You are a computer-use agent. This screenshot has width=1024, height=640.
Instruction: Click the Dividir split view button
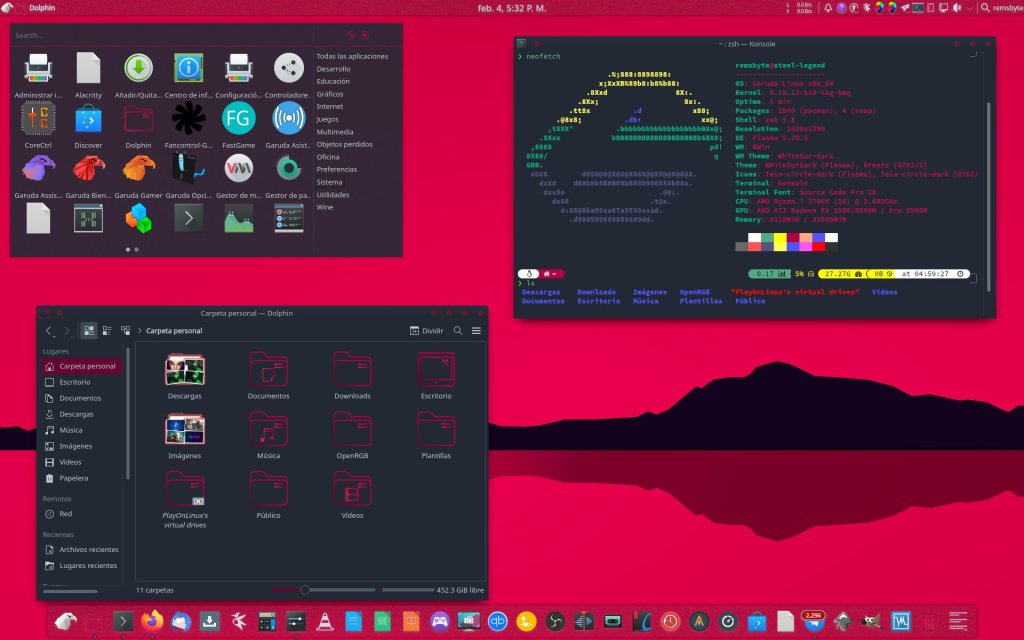click(426, 330)
